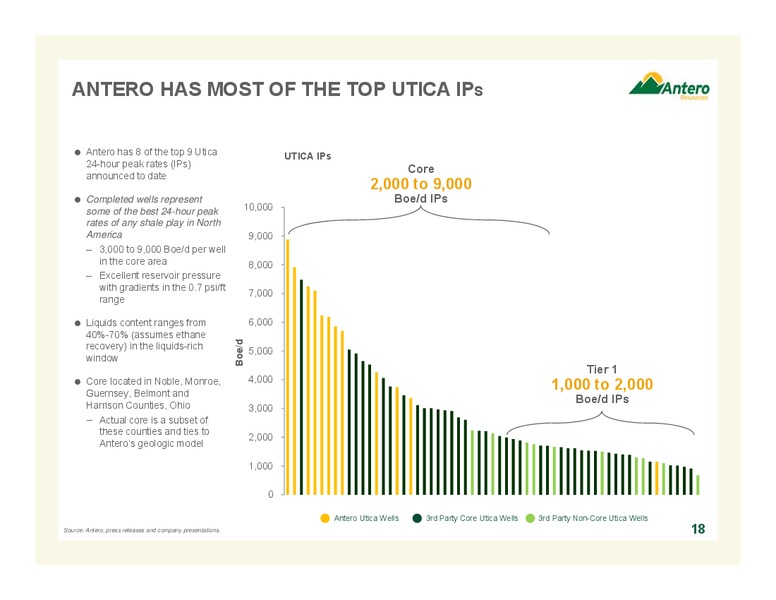This screenshot has width=776, height=600.
Task: Click the light green 3rd Party Non-Core legend dot
Action: pyautogui.click(x=530, y=518)
